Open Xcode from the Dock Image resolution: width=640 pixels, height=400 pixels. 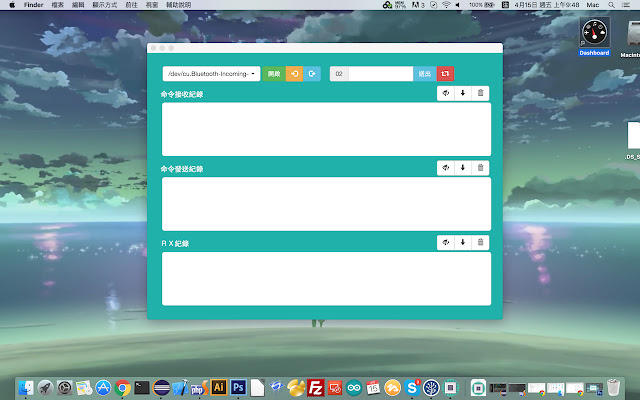(180, 387)
